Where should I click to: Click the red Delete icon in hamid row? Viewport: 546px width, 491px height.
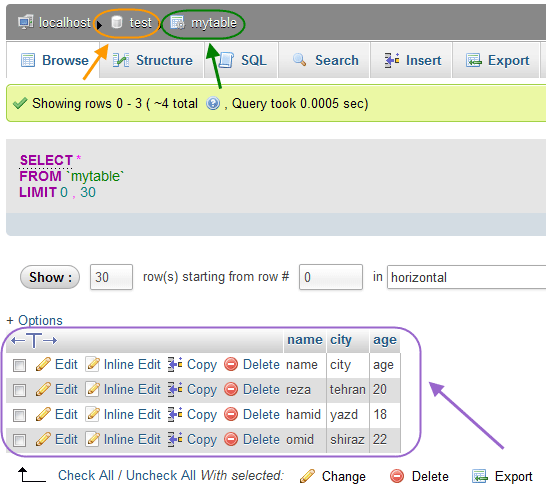tap(231, 414)
